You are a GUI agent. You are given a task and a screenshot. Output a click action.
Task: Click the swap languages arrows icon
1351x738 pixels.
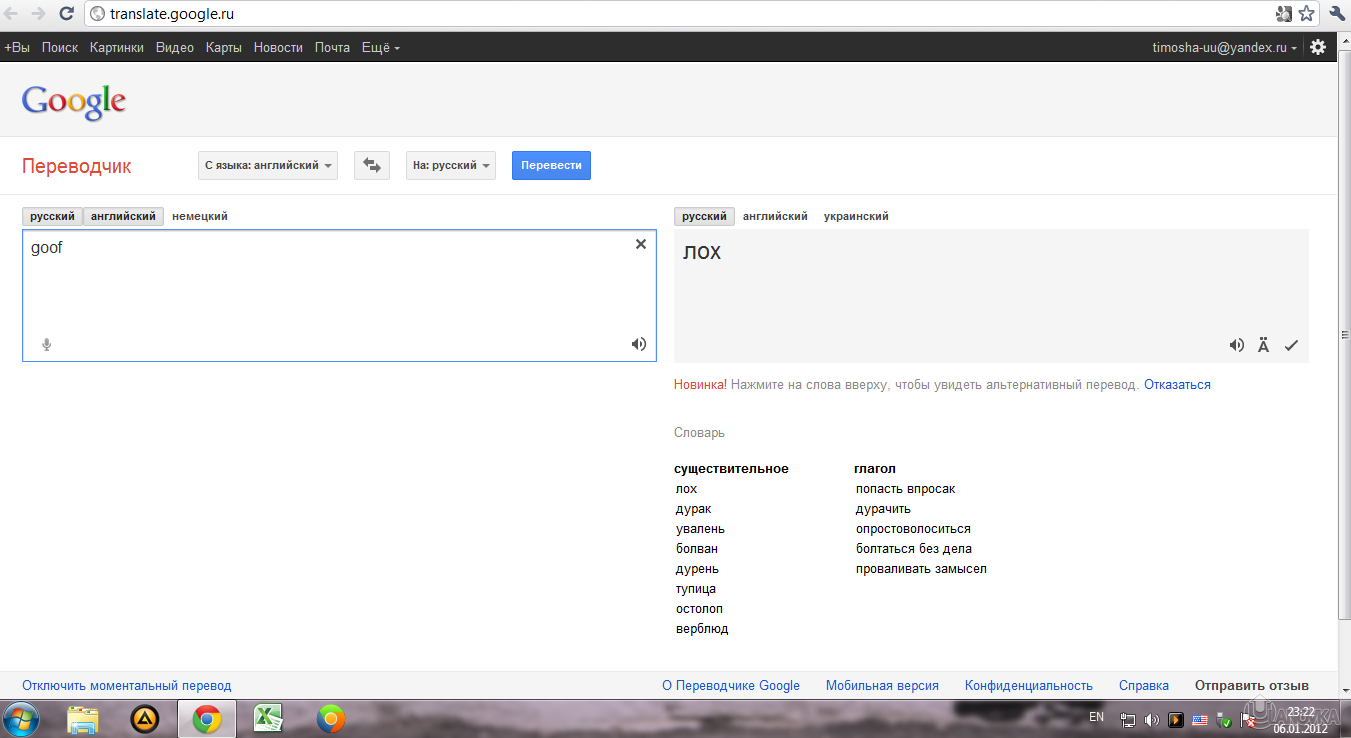[372, 165]
